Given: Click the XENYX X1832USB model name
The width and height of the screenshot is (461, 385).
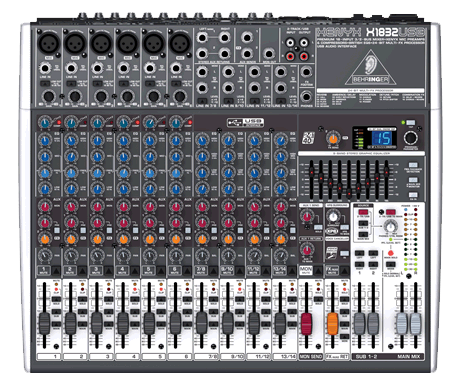Looking at the screenshot, I should point(370,32).
